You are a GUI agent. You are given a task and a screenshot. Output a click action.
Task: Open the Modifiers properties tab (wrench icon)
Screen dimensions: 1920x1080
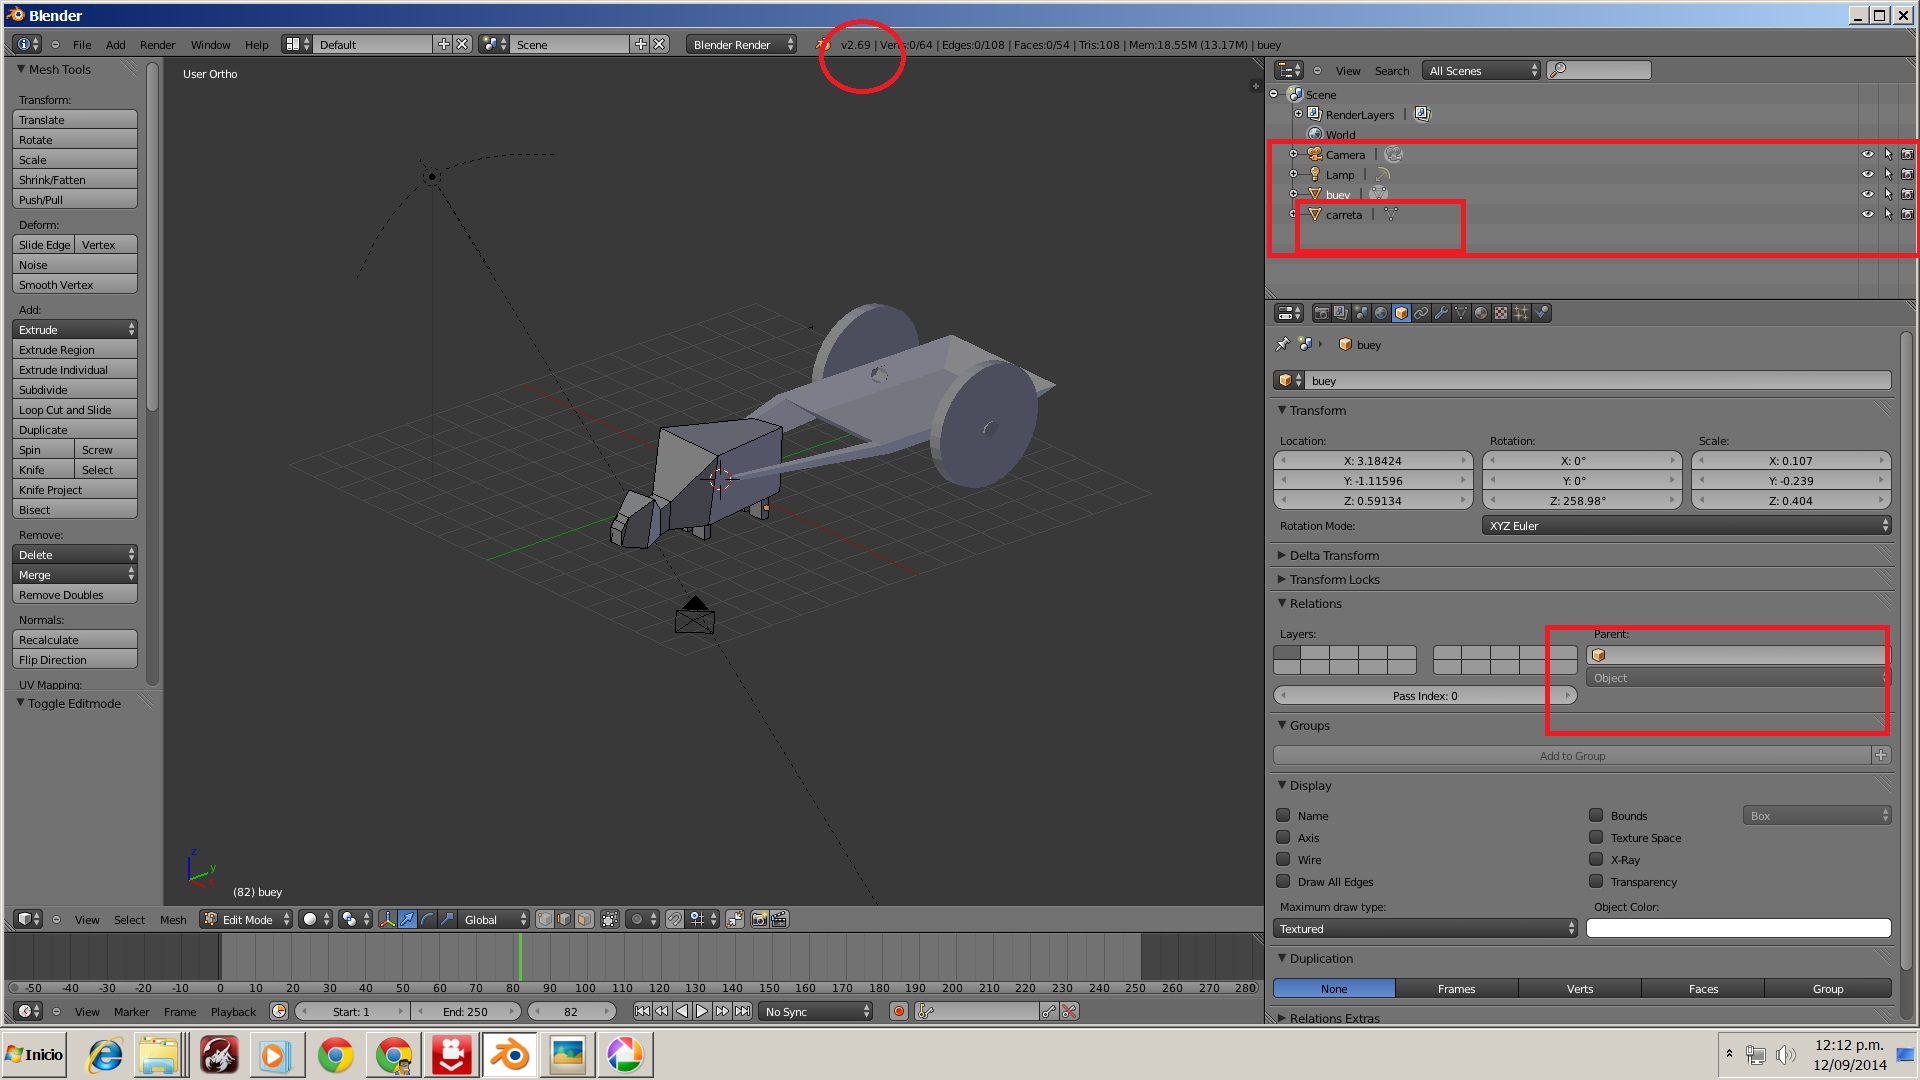[x=1441, y=313]
